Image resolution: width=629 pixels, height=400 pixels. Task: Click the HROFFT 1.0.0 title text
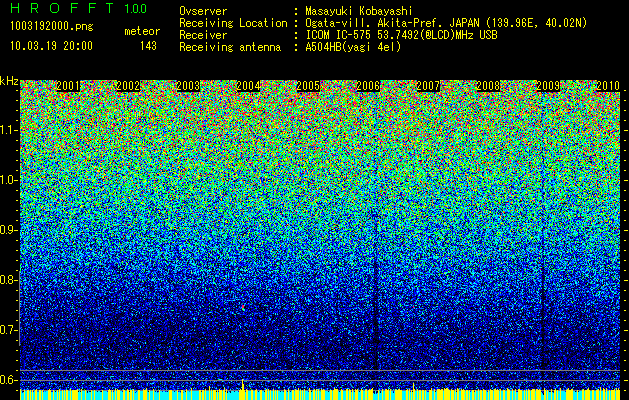[78, 8]
